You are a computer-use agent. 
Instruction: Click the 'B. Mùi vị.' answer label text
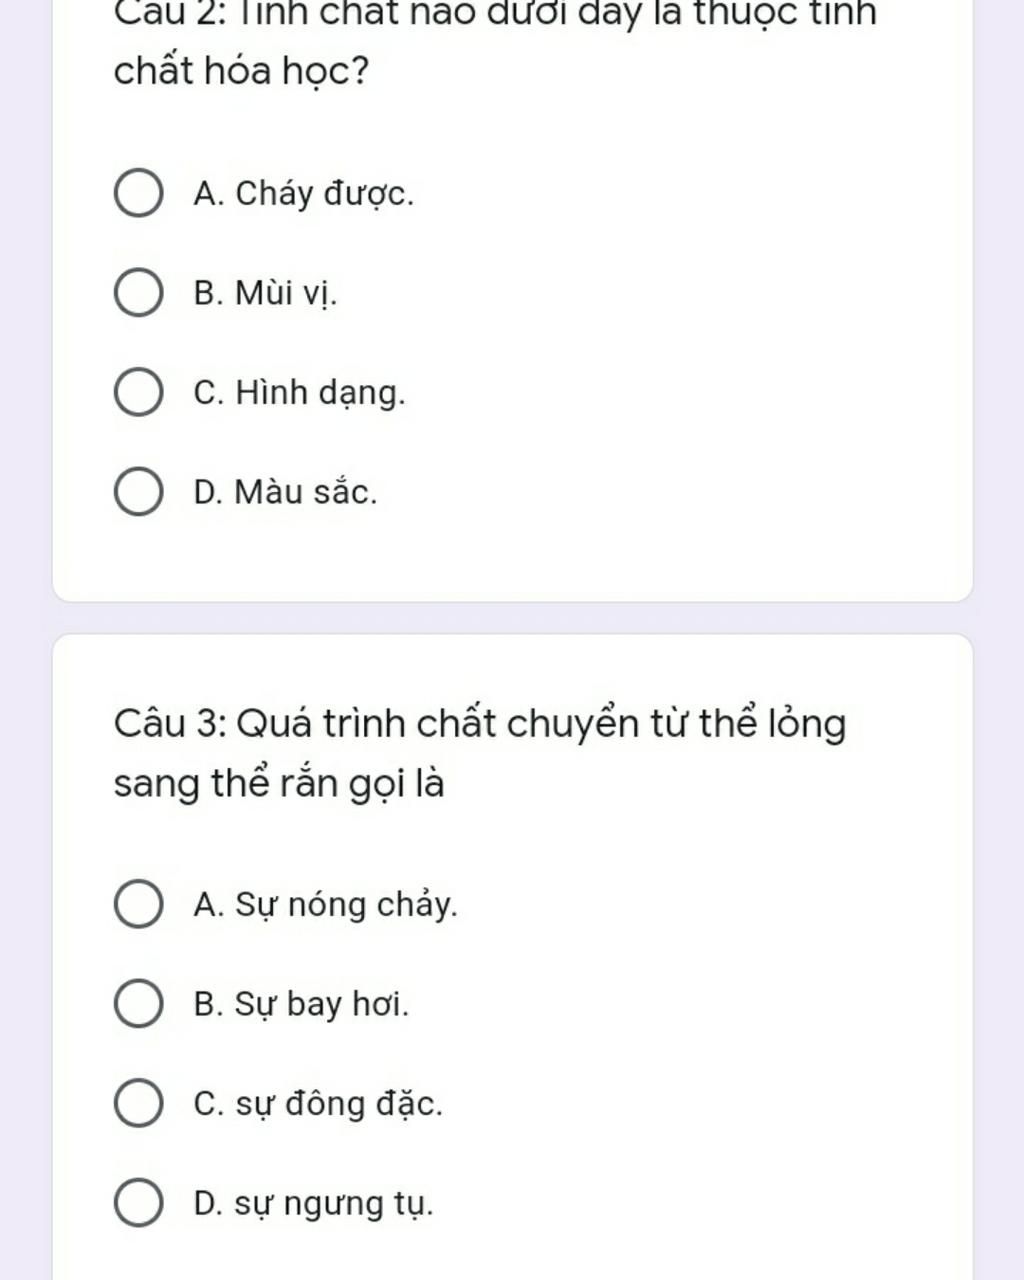click(265, 294)
